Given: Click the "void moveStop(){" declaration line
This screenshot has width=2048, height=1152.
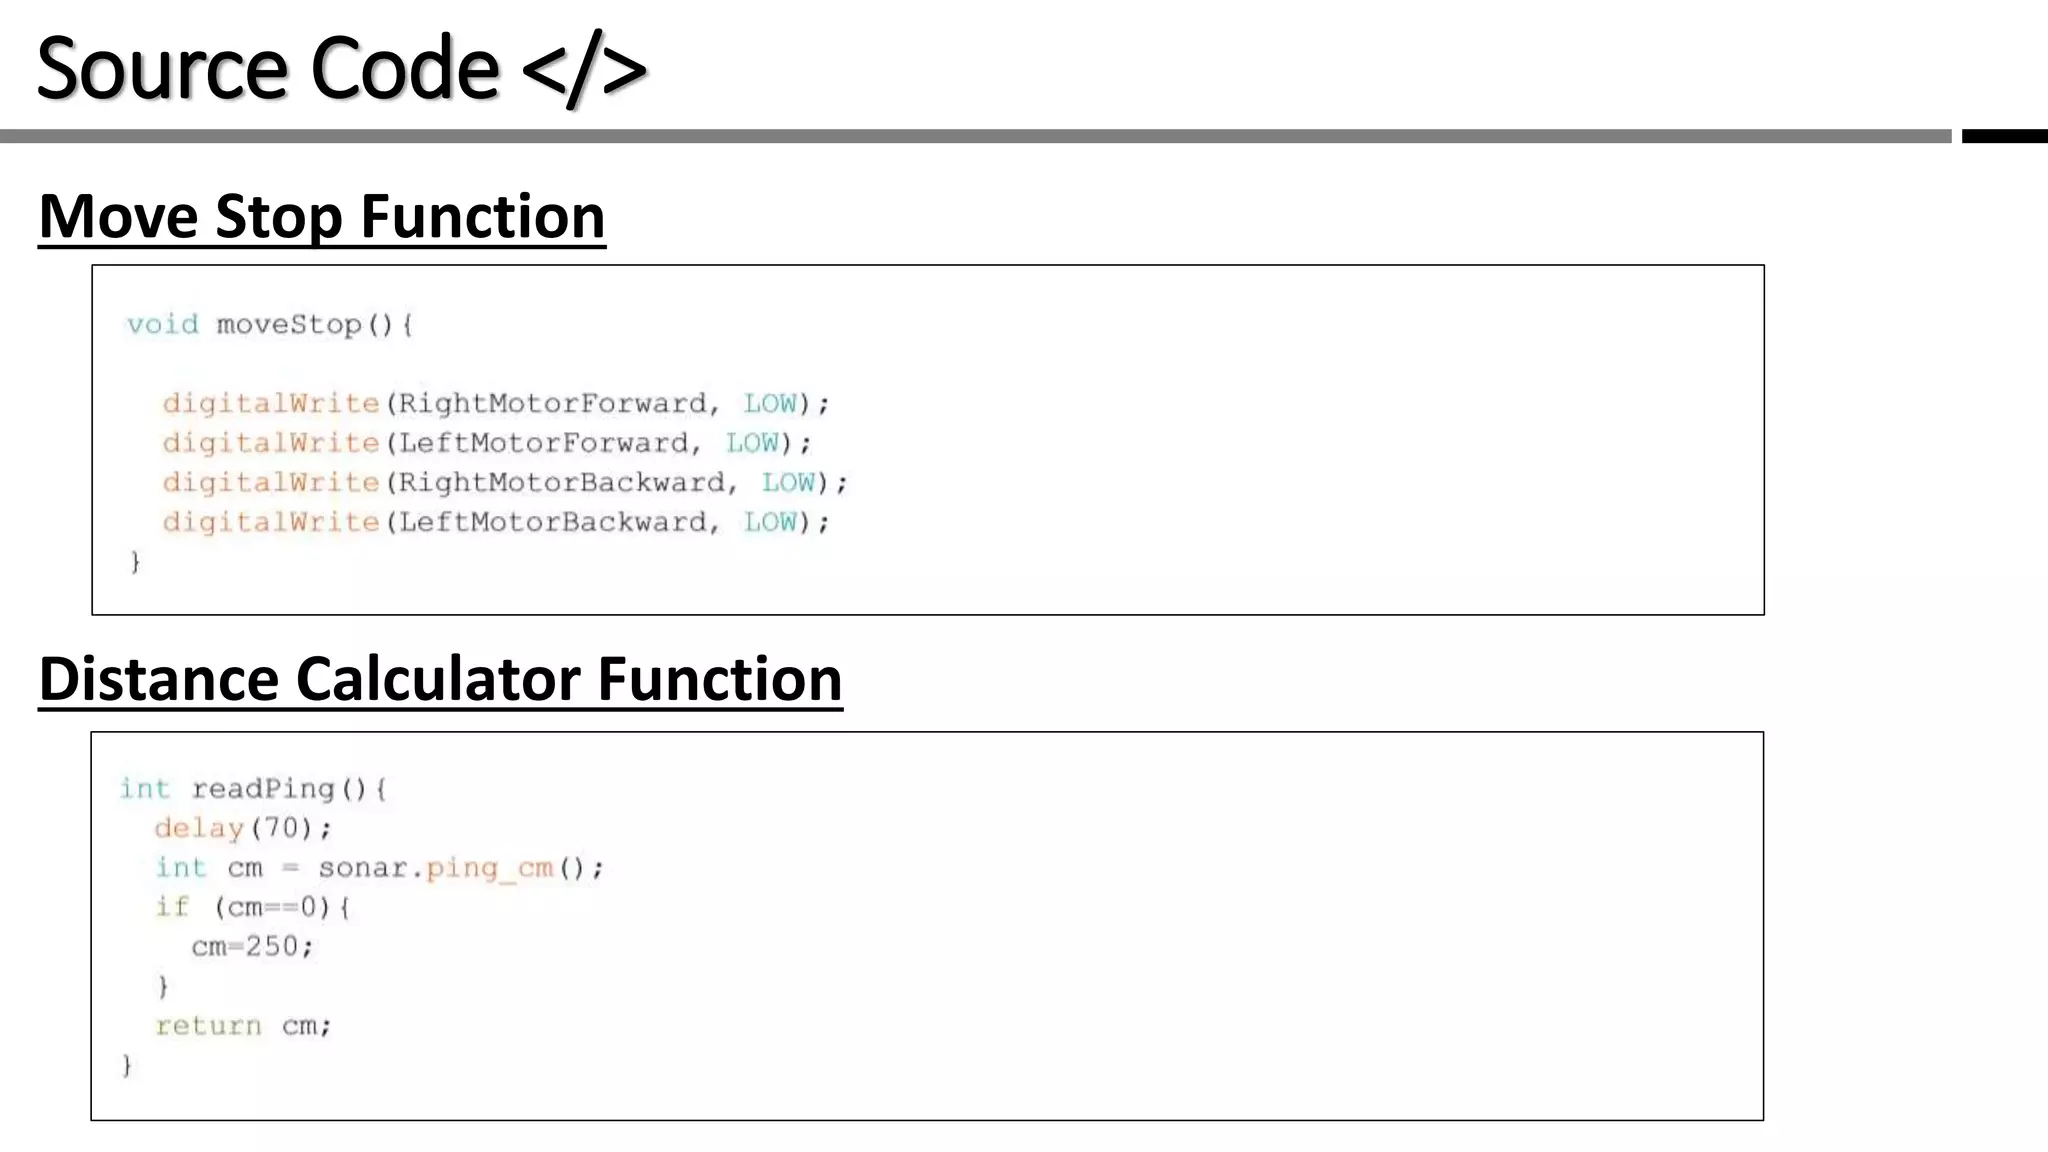Looking at the screenshot, I should point(270,325).
